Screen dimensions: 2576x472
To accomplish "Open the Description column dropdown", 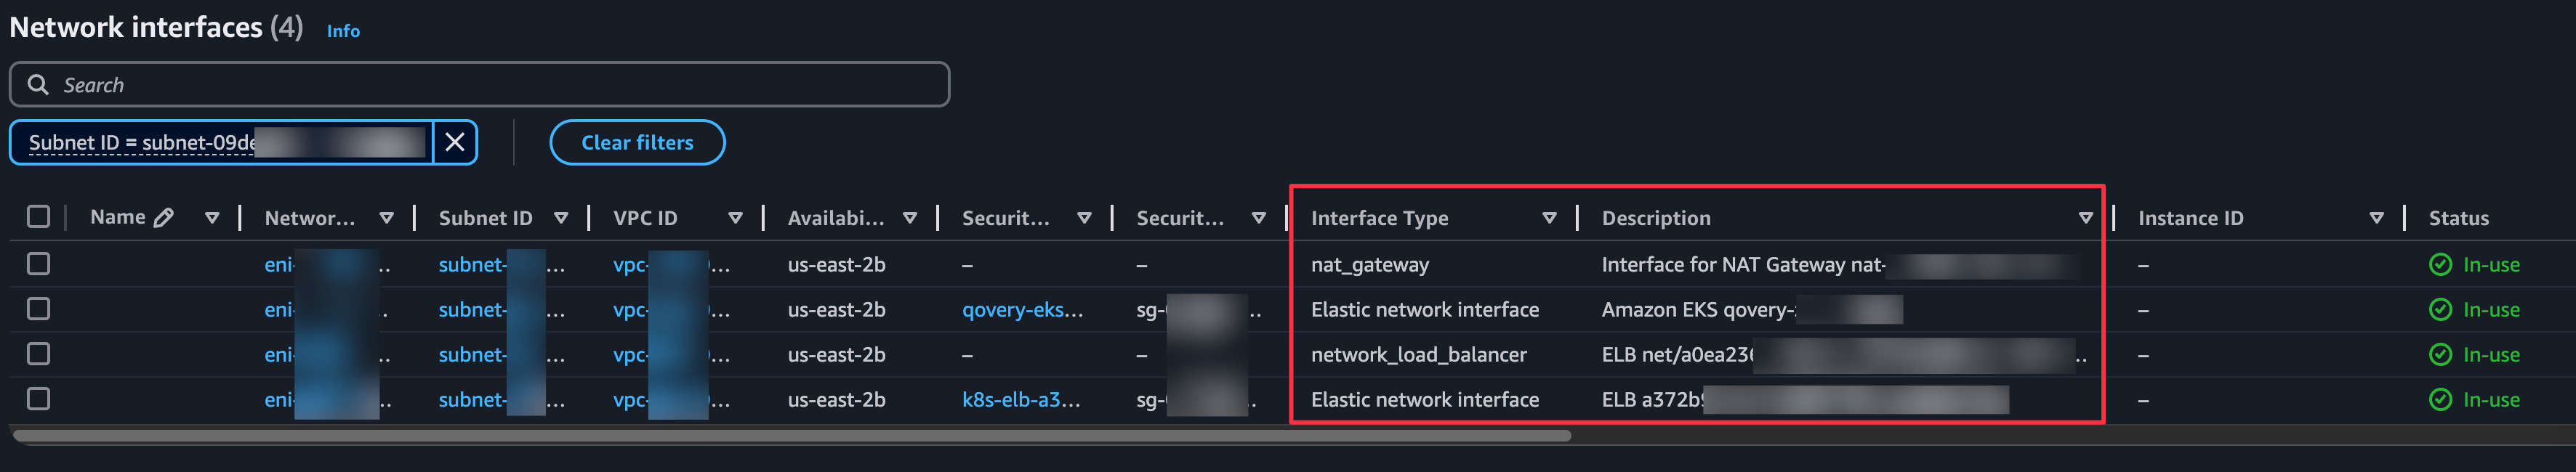I will pyautogui.click(x=2086, y=216).
